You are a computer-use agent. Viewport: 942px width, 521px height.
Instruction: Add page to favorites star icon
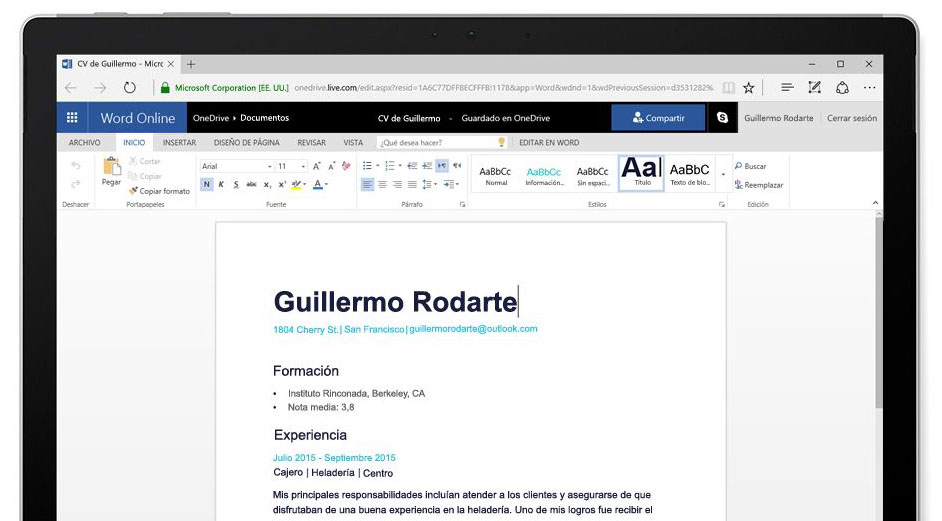tap(749, 88)
